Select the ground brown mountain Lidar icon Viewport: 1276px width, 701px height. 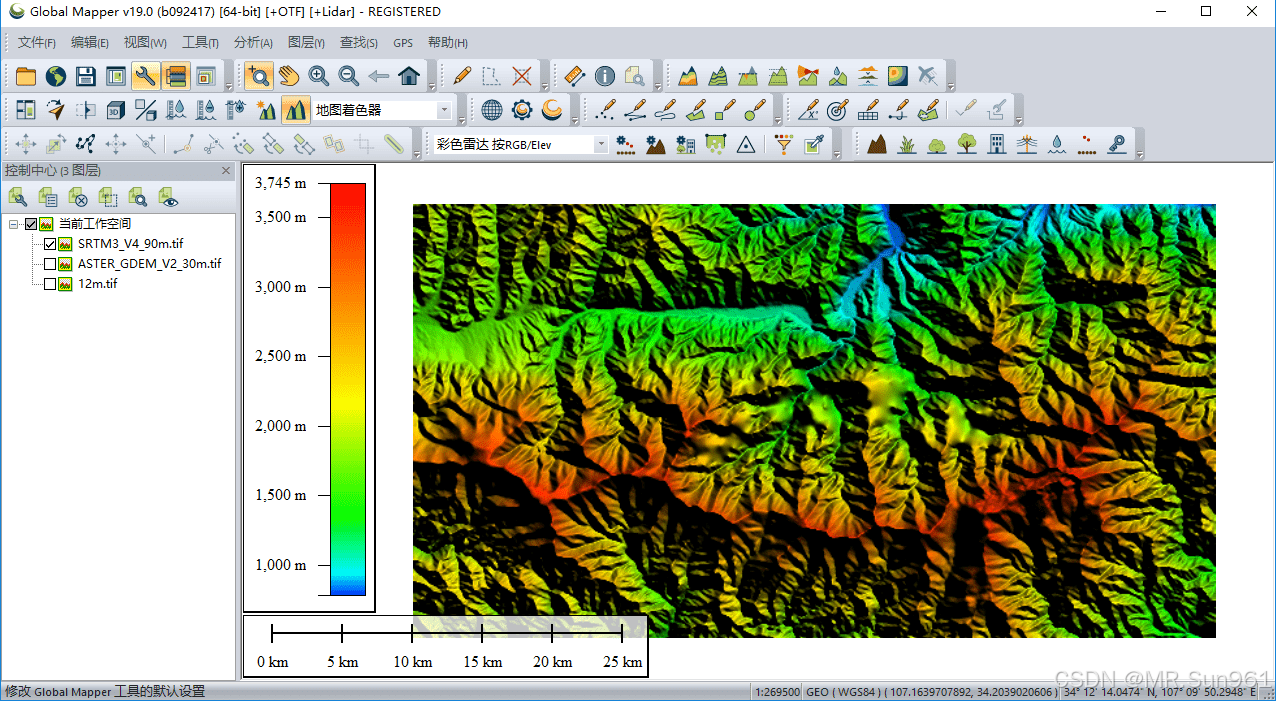coord(877,145)
